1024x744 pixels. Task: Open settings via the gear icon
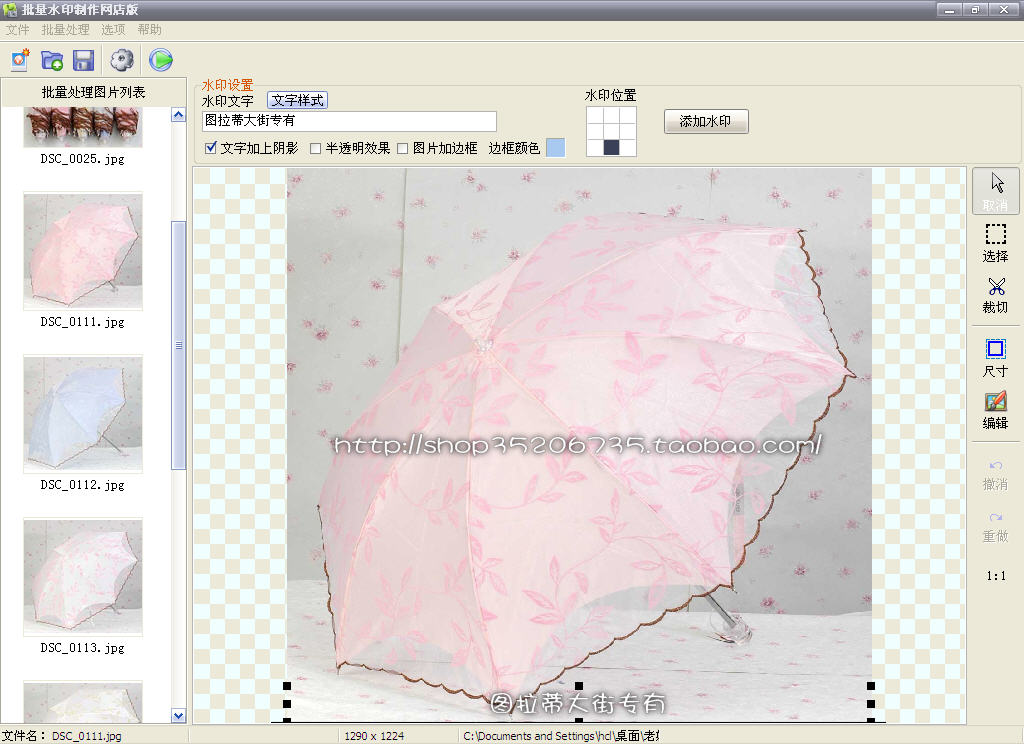[x=122, y=60]
